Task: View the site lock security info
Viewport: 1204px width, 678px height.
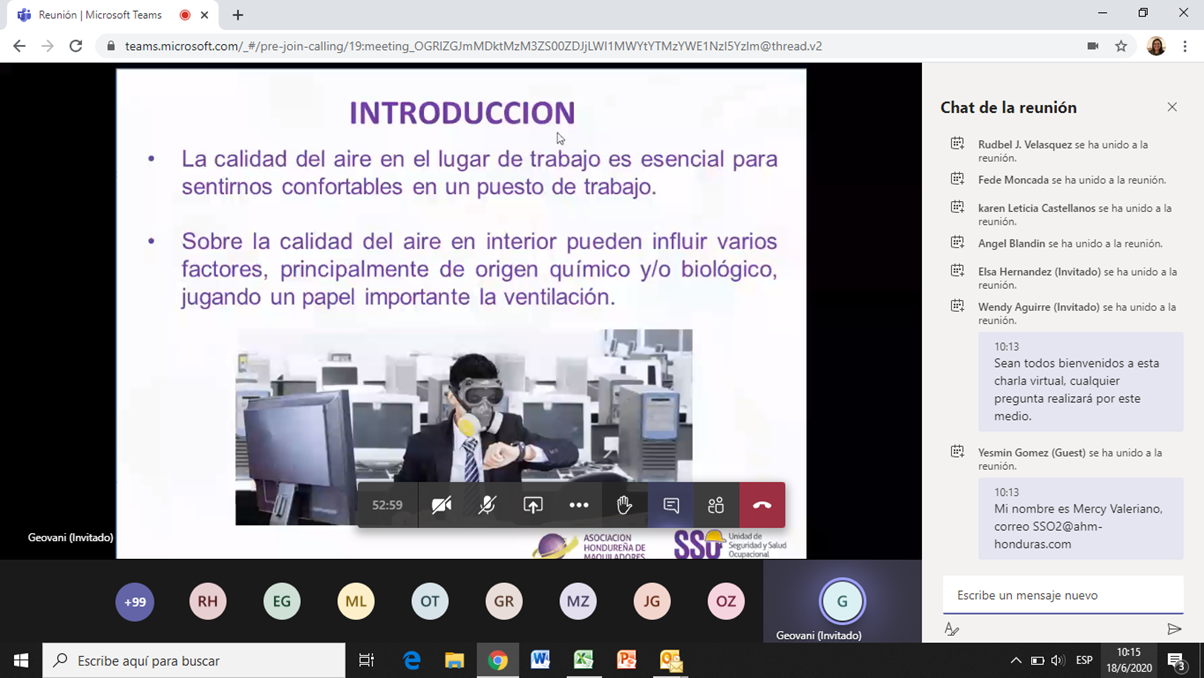Action: (x=111, y=46)
